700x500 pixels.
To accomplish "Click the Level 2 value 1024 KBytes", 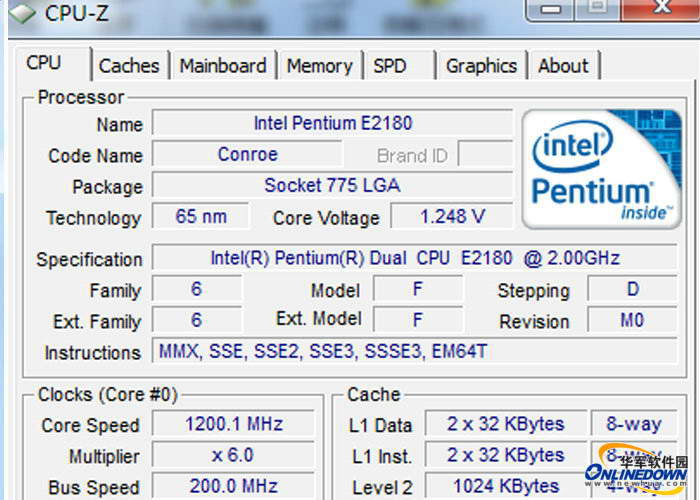I will tap(506, 486).
